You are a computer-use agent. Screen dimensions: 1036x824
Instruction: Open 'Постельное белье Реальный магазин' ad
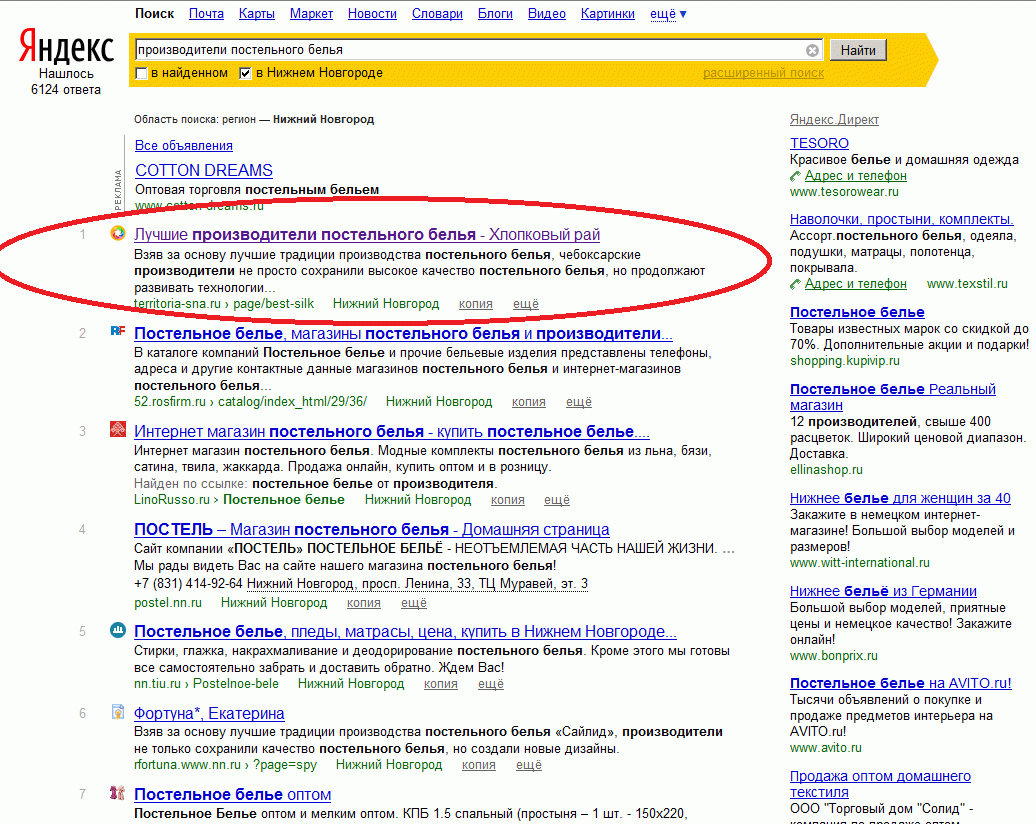coord(893,397)
